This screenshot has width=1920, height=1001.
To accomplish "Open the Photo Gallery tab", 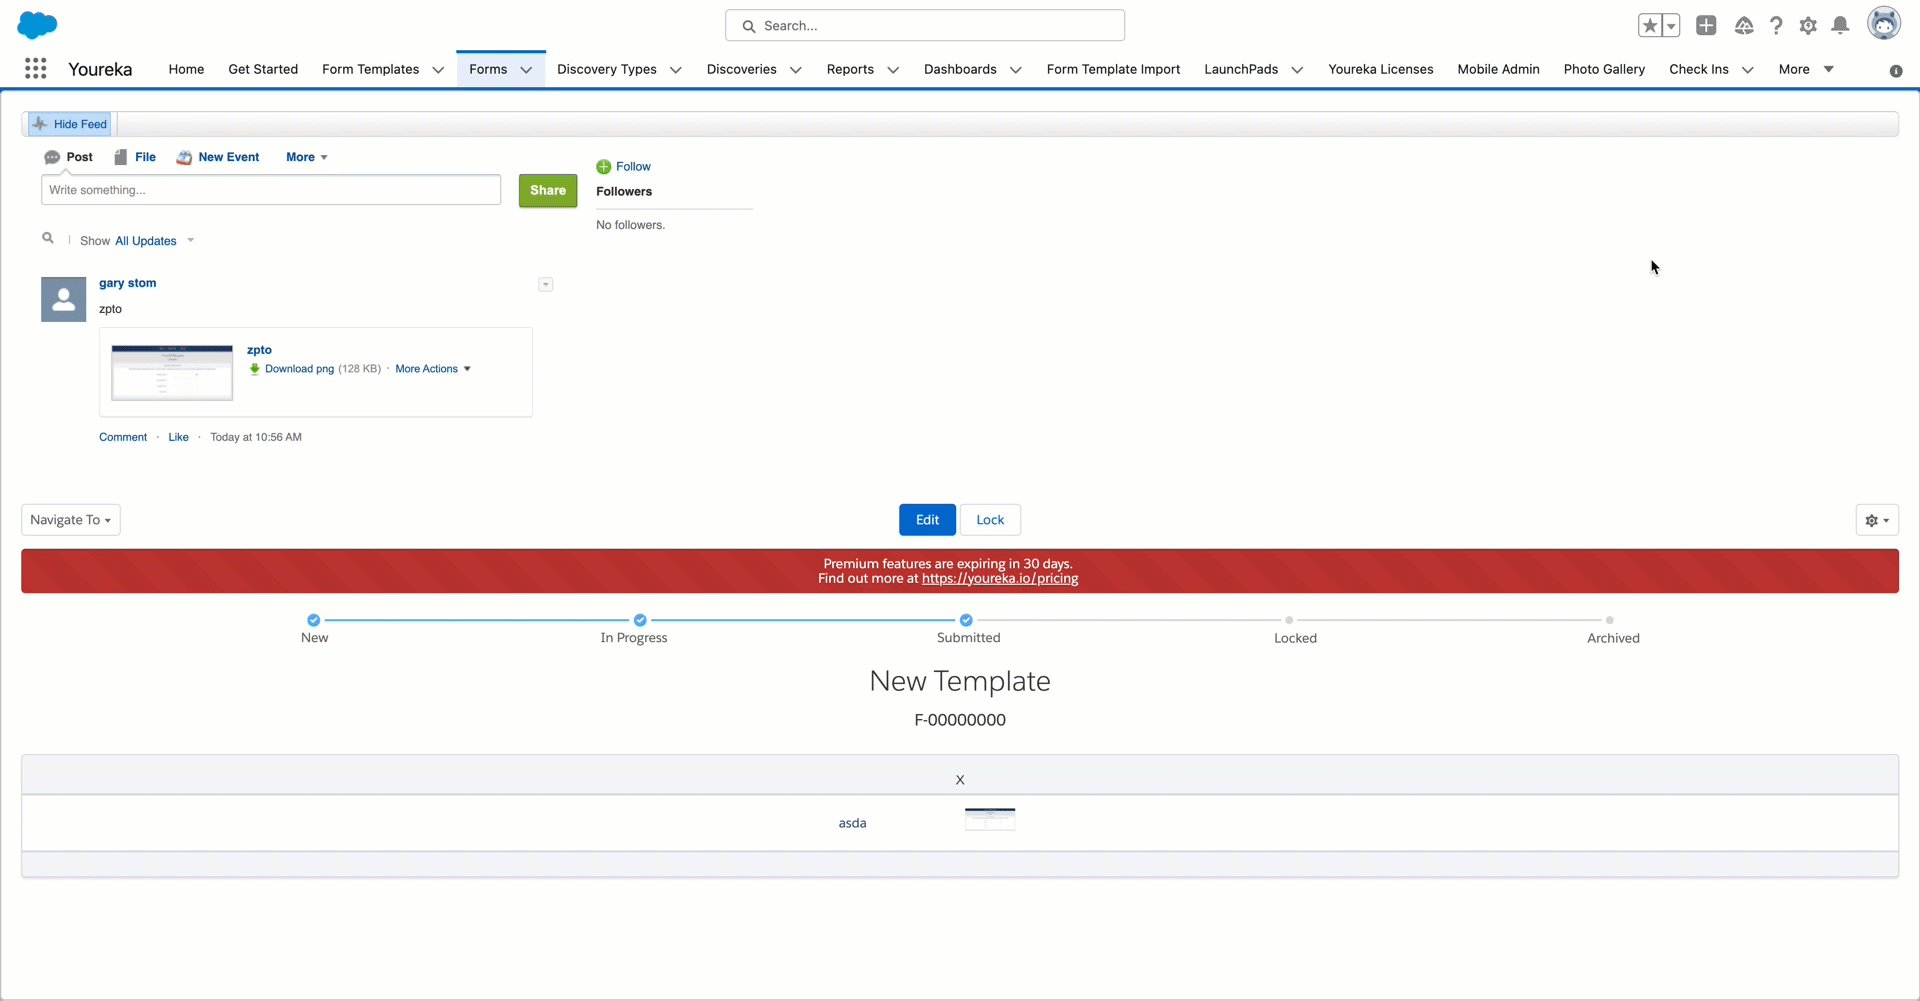I will (x=1604, y=69).
